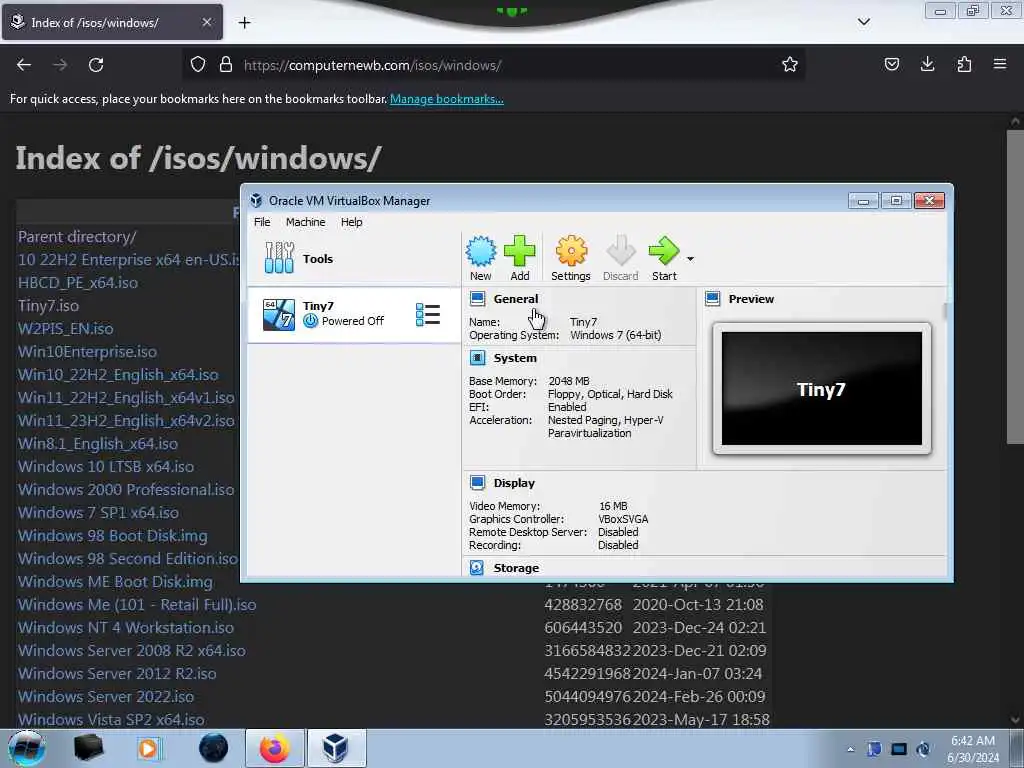Image resolution: width=1024 pixels, height=768 pixels.
Task: Open Win10Enterprise.iso link
Action: 88,351
